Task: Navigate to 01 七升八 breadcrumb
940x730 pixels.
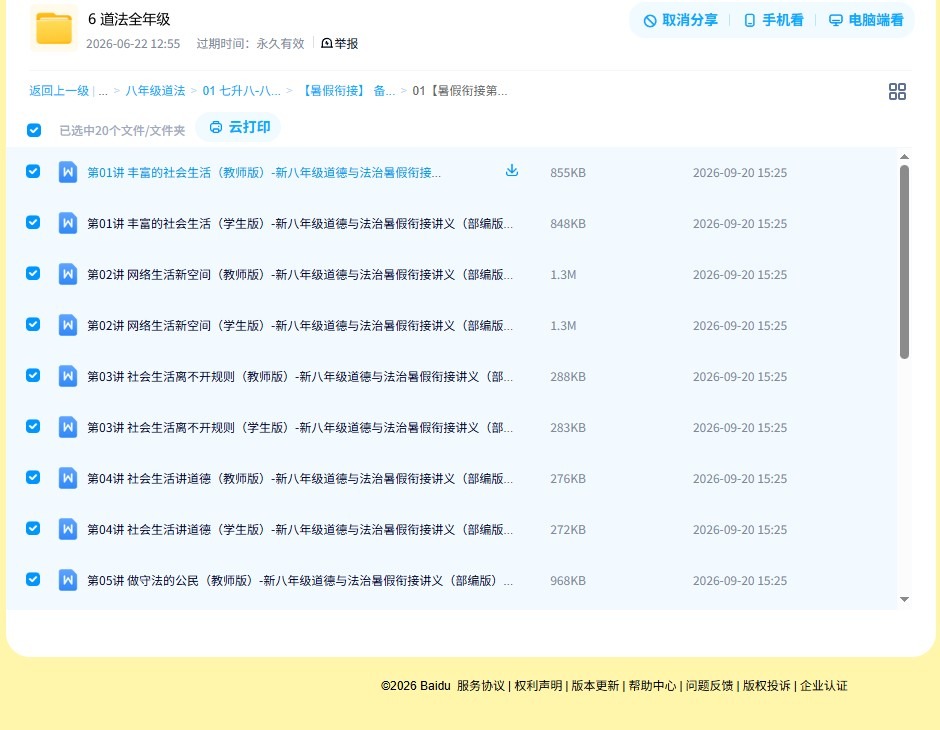Action: (241, 91)
